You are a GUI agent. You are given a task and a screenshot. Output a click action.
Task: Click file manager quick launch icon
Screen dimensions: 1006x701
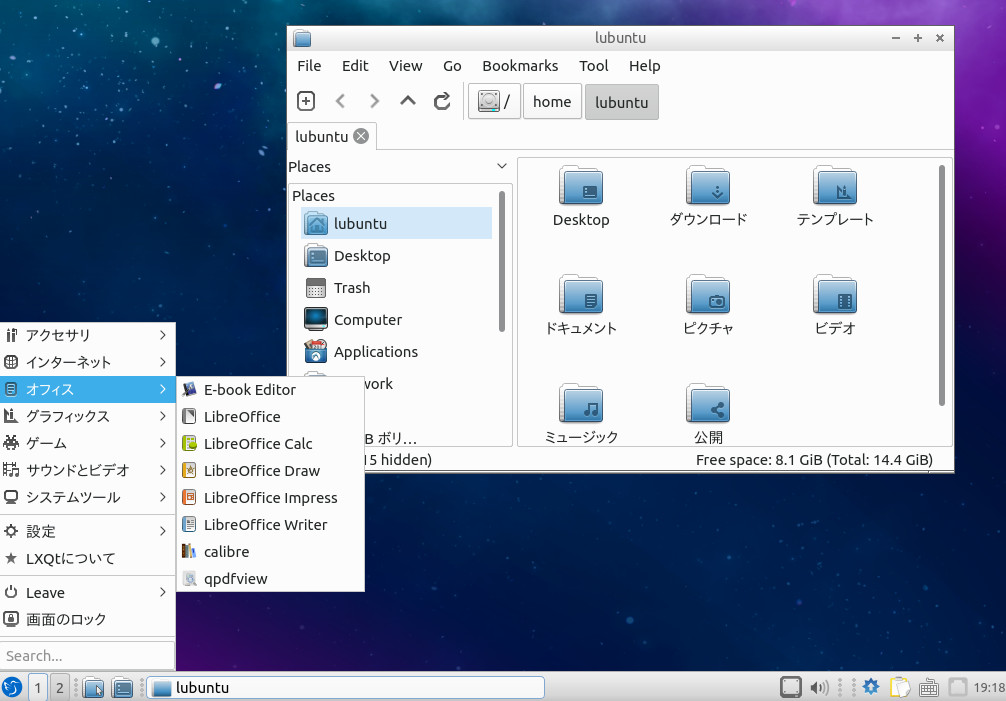[x=94, y=688]
